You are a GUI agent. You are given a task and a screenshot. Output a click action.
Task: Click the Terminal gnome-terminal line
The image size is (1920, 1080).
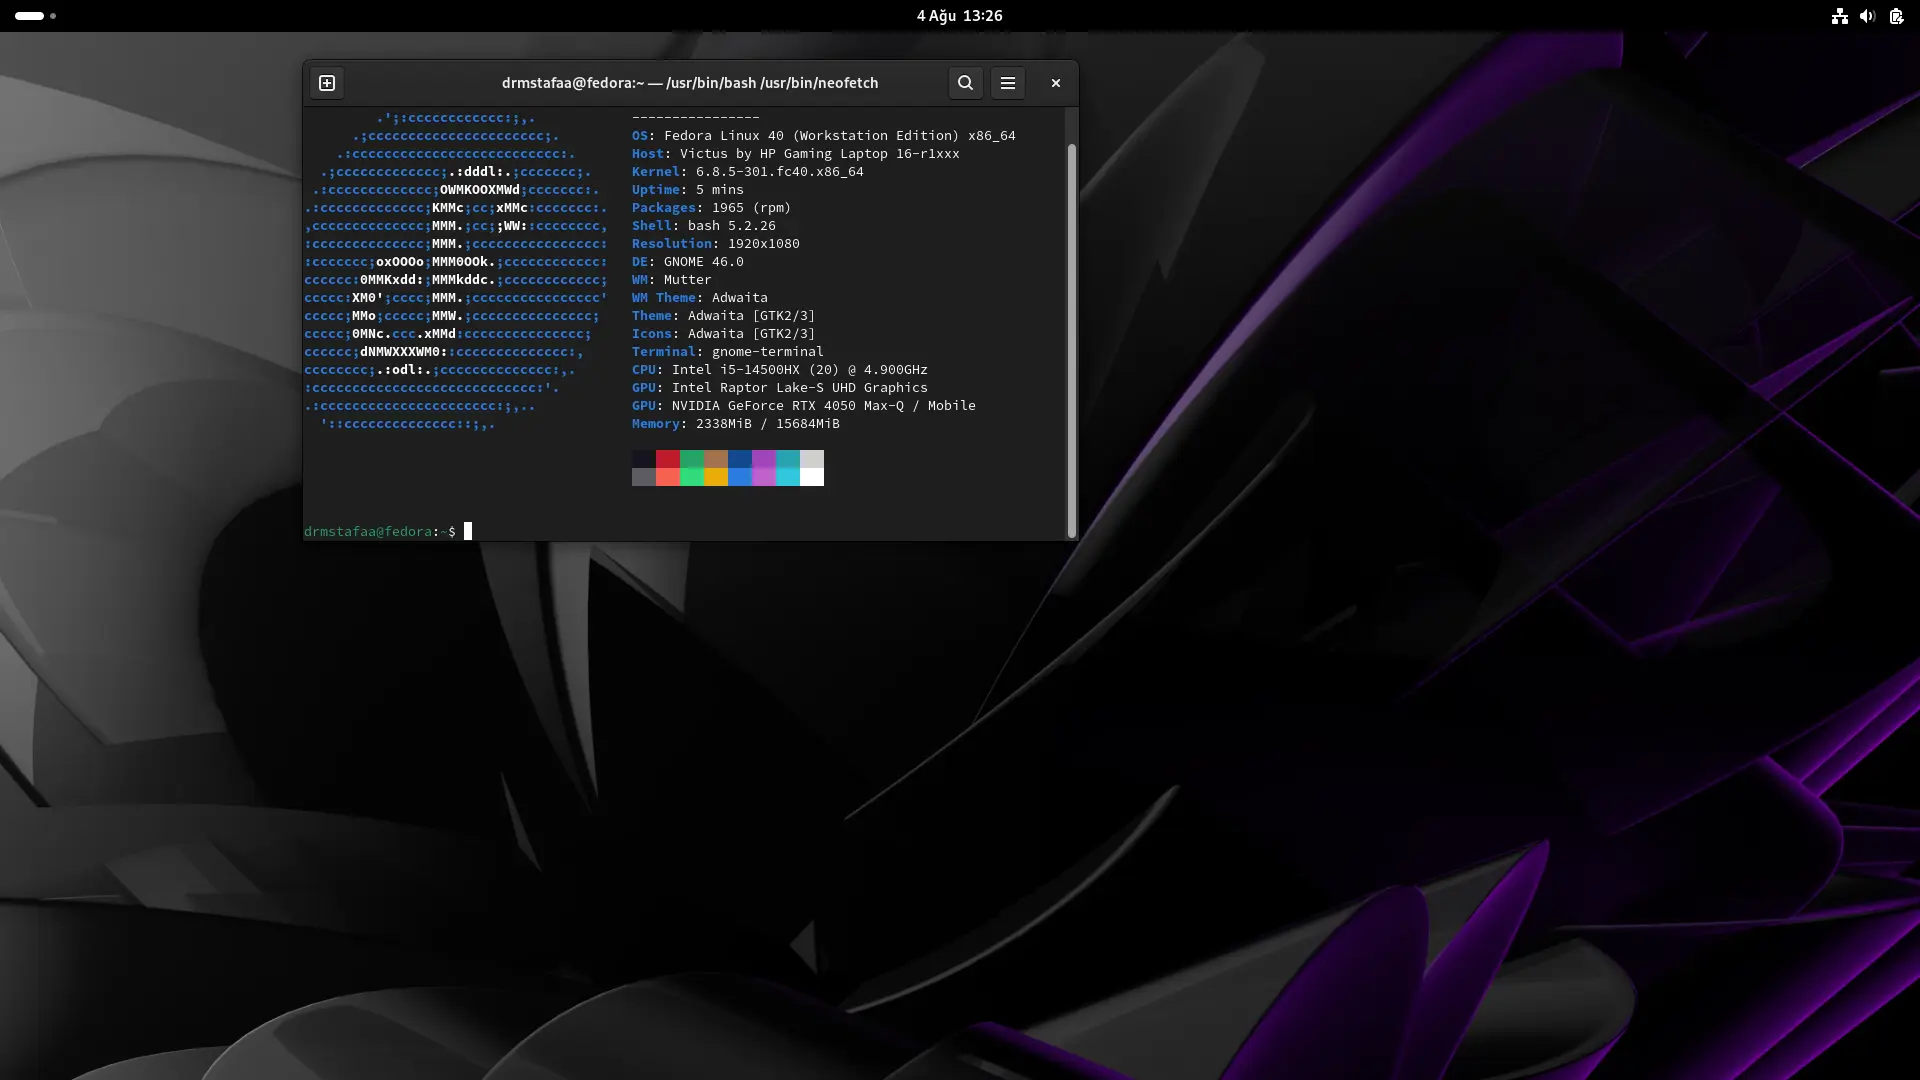(x=728, y=351)
